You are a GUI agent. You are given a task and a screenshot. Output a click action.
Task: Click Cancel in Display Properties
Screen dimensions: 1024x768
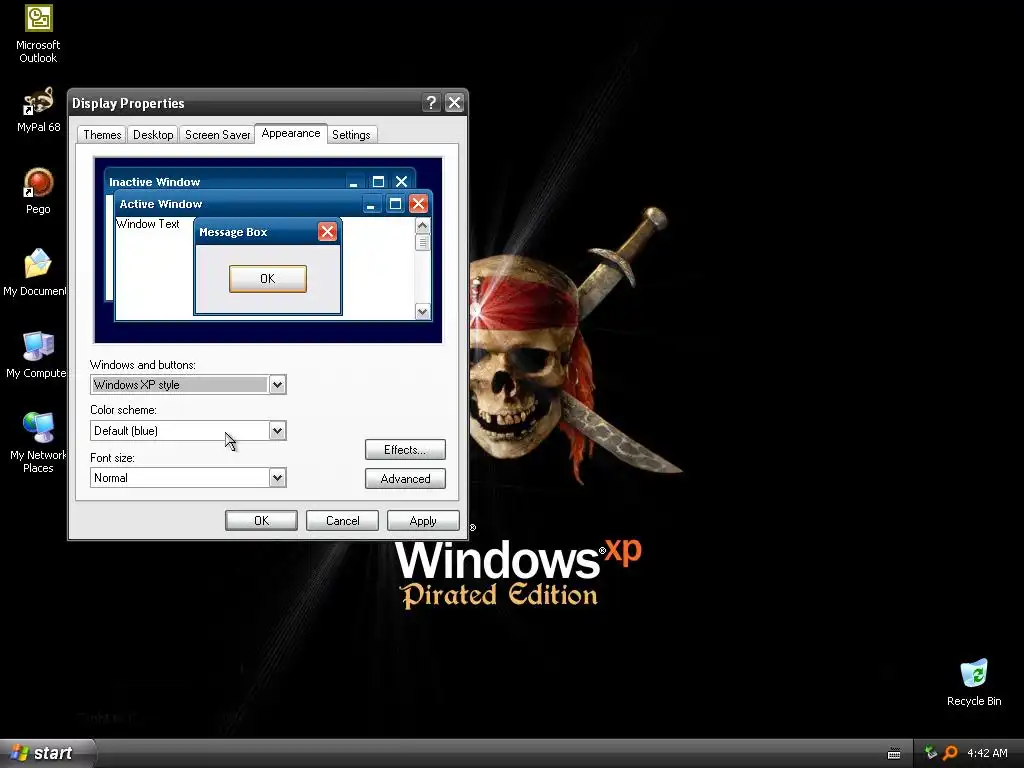click(x=342, y=520)
